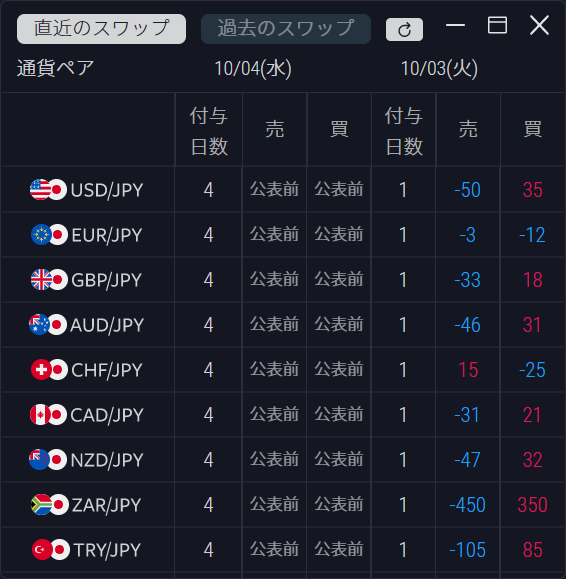Select the TRY/JPY currency pair row
Viewport: 566px width, 579px height.
point(283,550)
